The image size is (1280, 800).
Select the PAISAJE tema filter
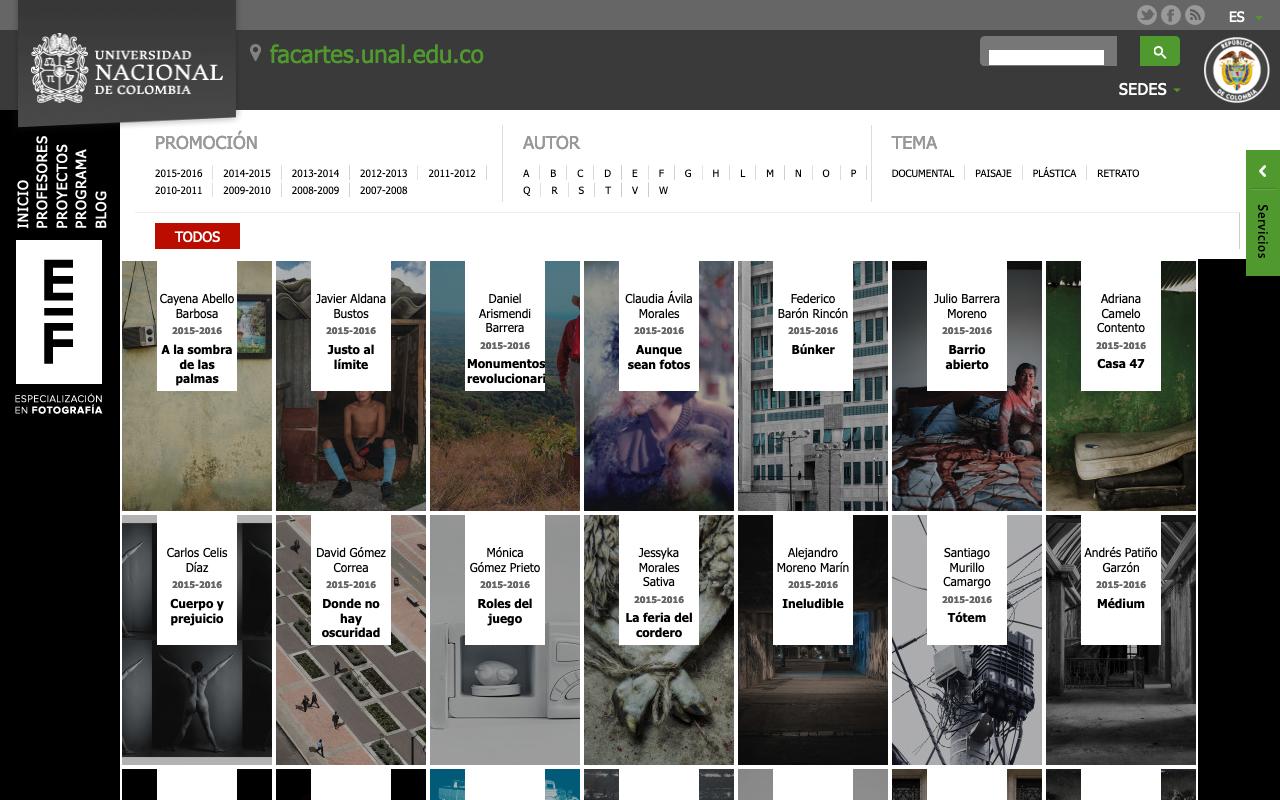(993, 173)
